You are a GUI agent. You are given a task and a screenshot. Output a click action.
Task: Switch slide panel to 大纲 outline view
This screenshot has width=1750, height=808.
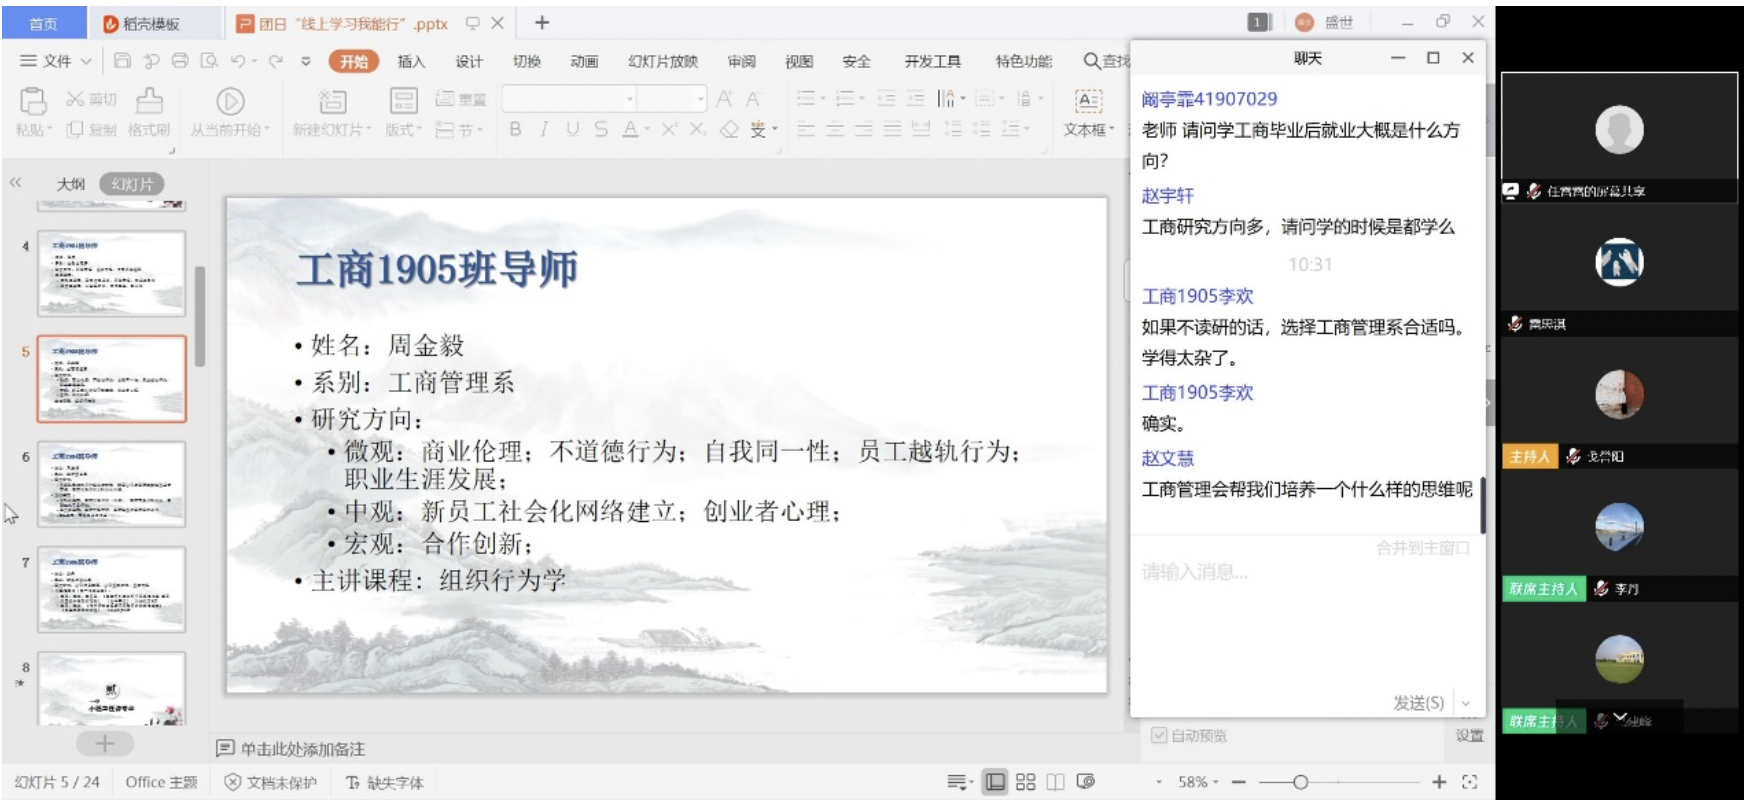click(71, 184)
